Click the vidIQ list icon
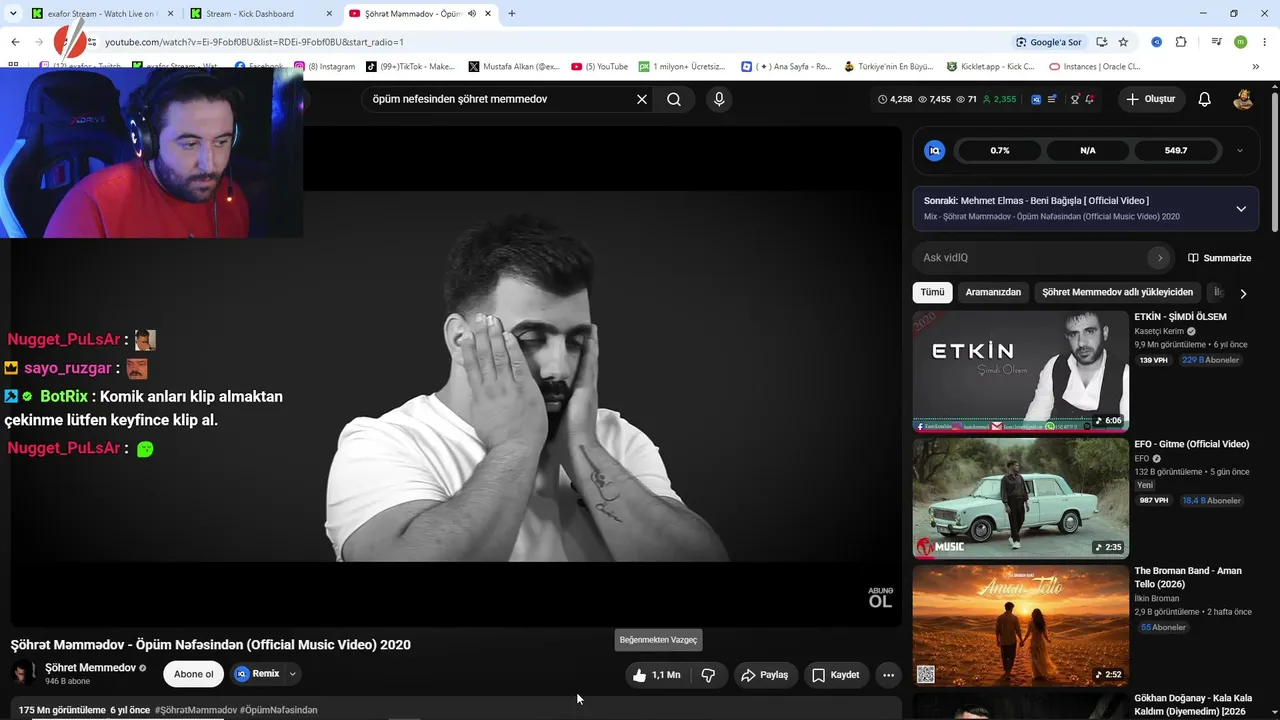The image size is (1280, 720). (1053, 99)
